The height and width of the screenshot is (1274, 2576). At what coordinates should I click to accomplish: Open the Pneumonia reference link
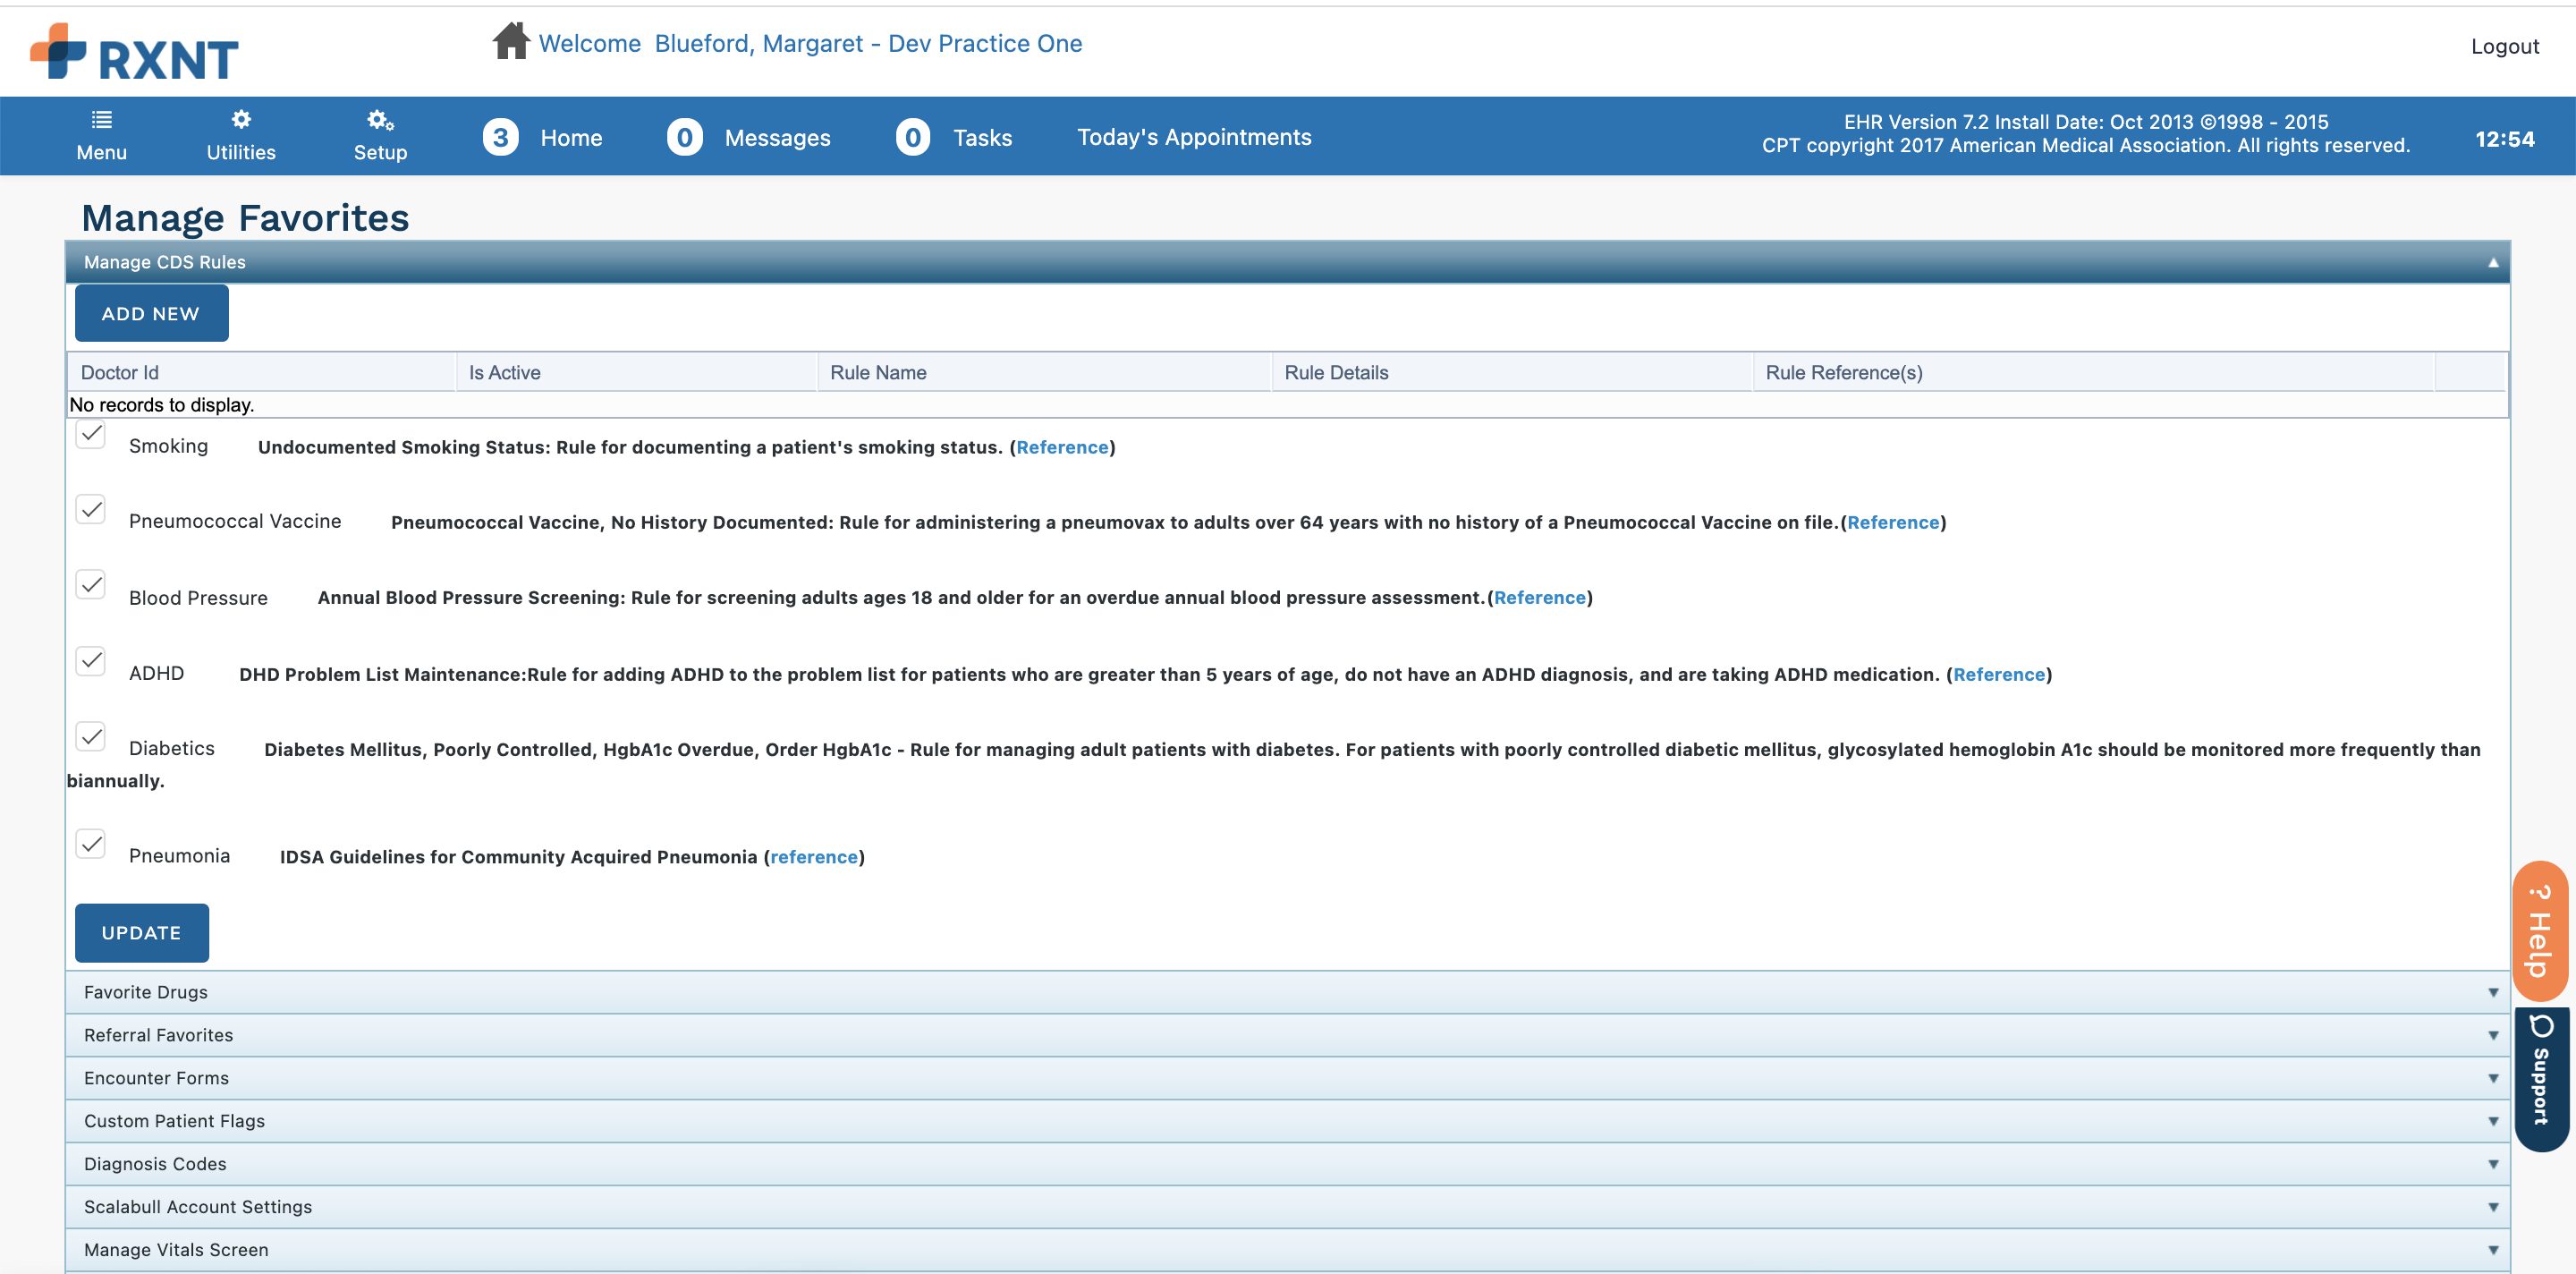point(814,857)
